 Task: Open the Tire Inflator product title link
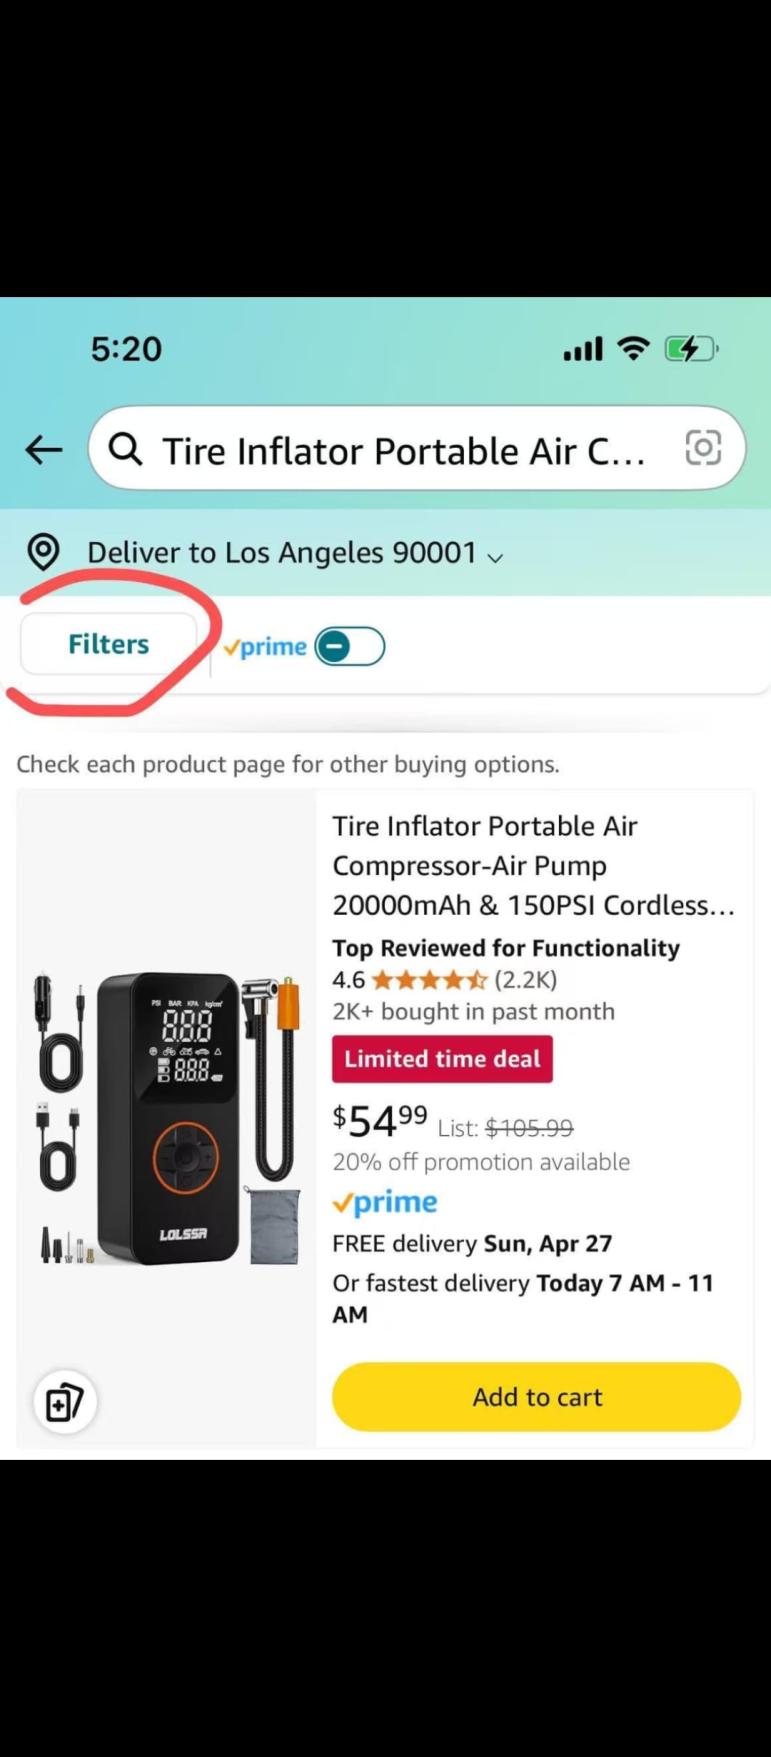[x=533, y=865]
